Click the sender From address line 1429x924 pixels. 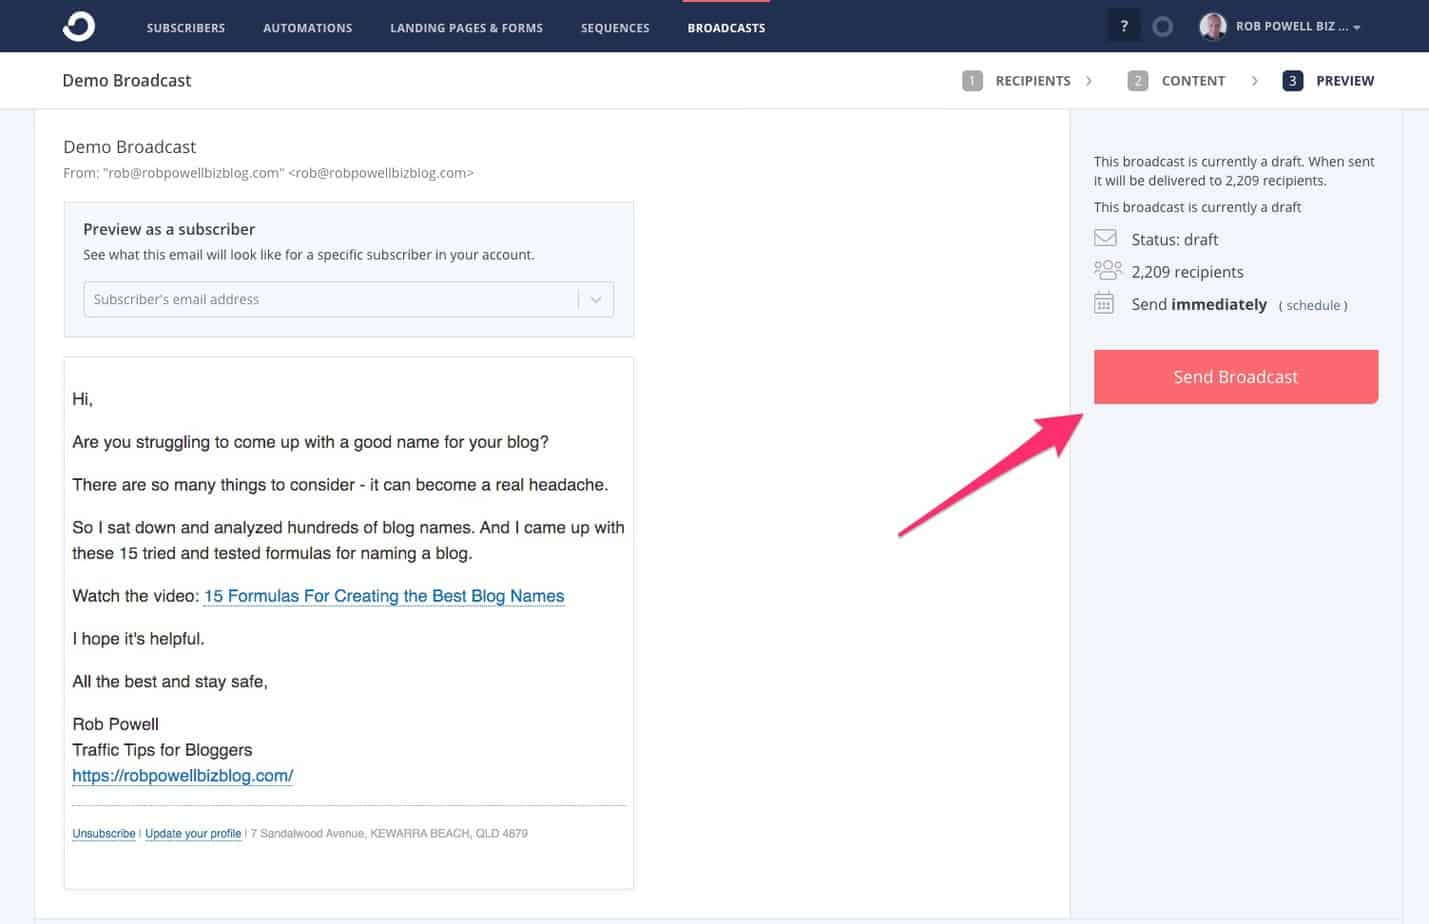pos(268,173)
